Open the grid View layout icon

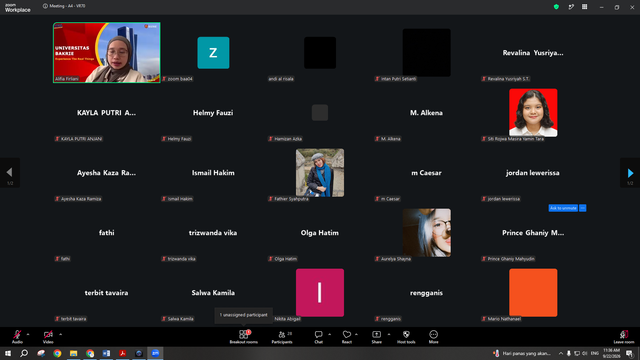(x=584, y=7)
